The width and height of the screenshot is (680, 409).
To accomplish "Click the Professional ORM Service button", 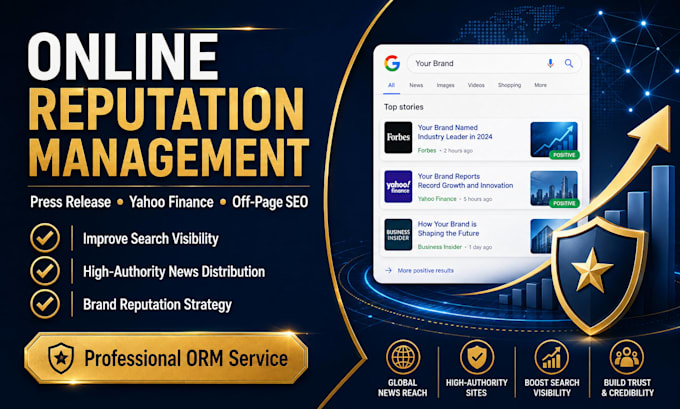I will (x=166, y=358).
